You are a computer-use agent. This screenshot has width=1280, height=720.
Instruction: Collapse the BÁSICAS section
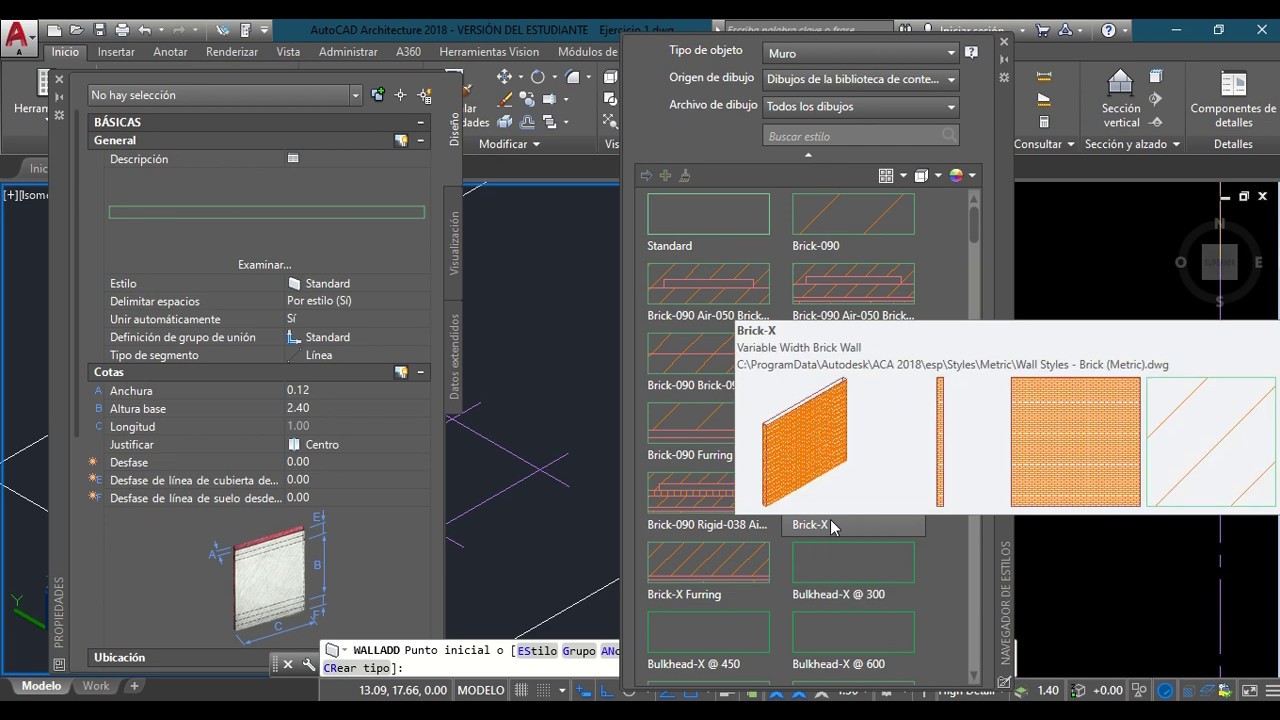point(421,122)
